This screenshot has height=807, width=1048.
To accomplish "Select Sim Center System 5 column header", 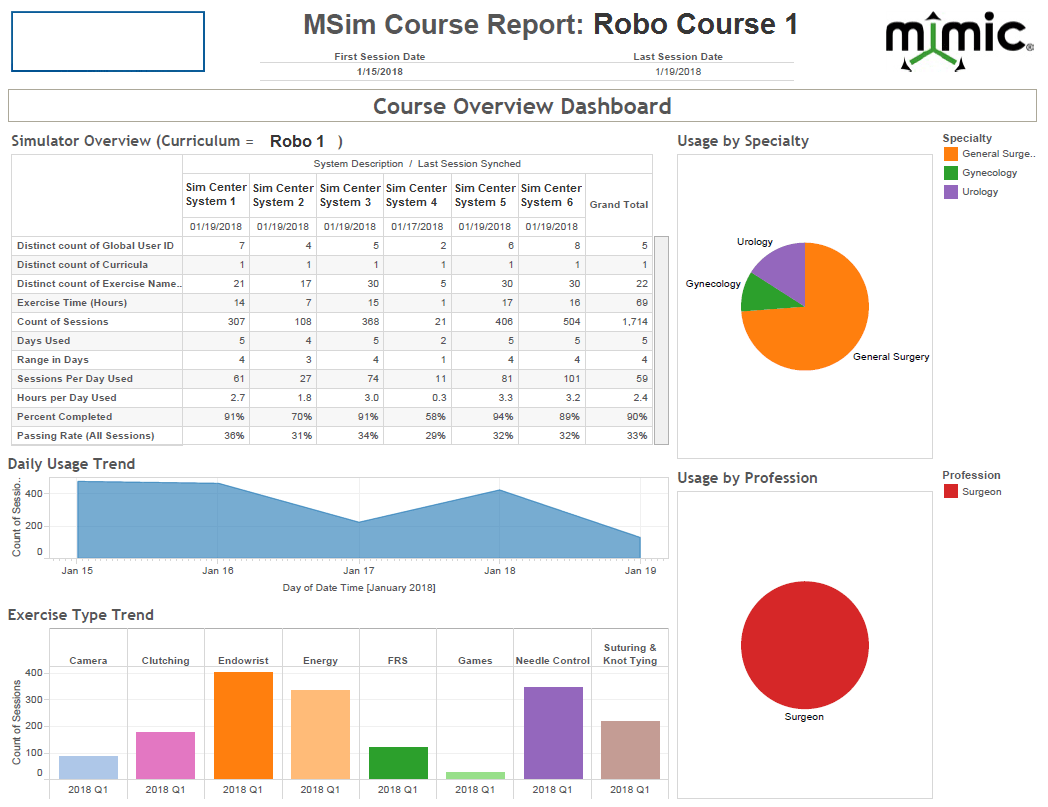I will (x=485, y=195).
